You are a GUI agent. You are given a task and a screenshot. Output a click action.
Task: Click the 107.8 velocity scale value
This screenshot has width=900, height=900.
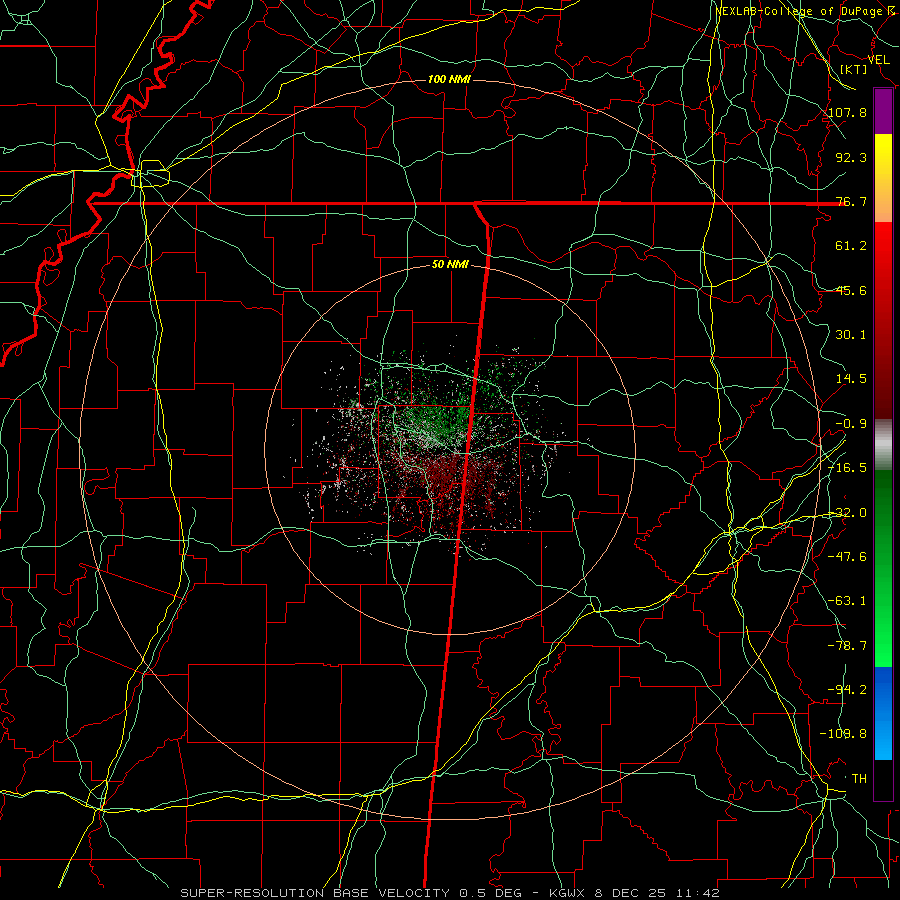(848, 112)
